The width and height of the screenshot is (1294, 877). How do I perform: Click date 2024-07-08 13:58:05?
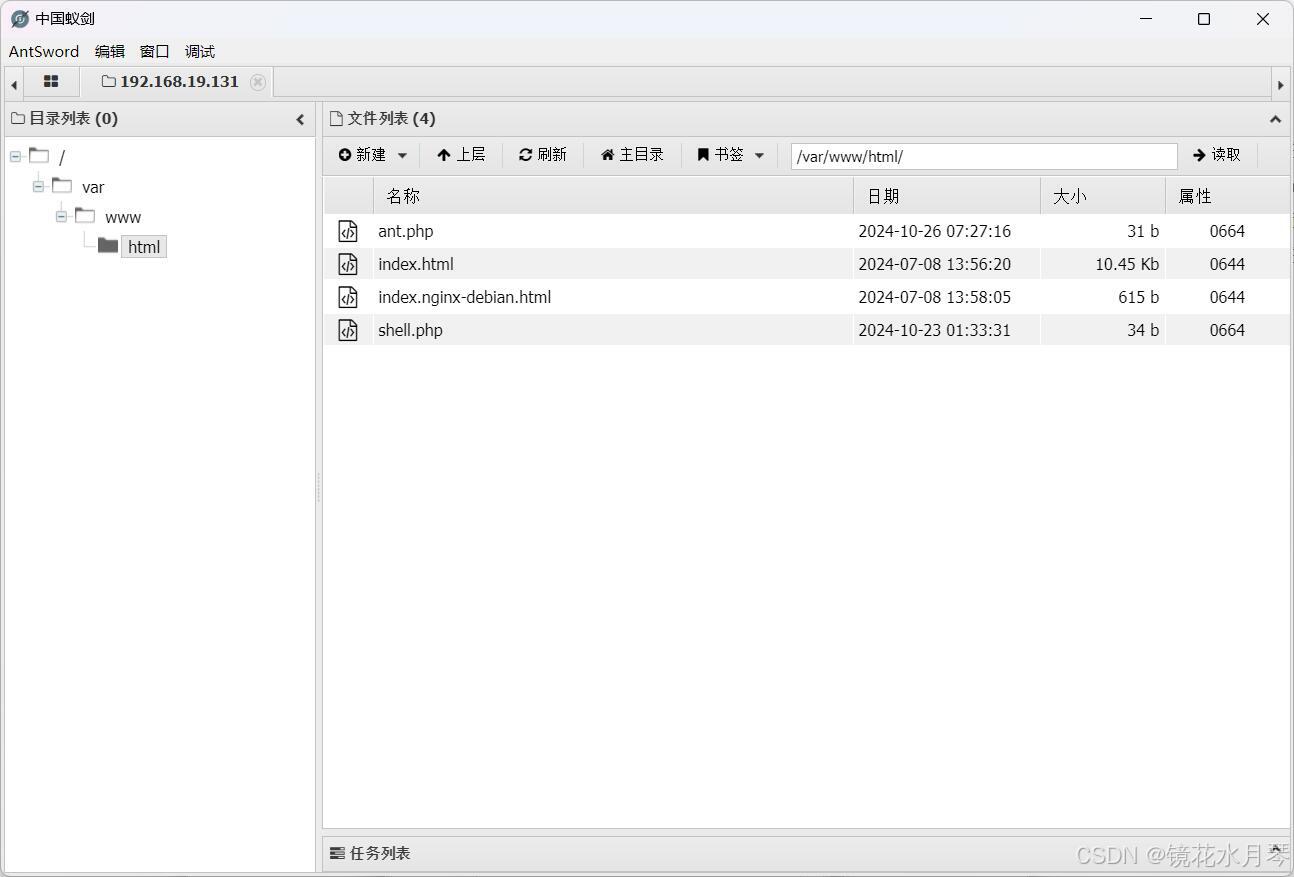pyautogui.click(x=935, y=297)
